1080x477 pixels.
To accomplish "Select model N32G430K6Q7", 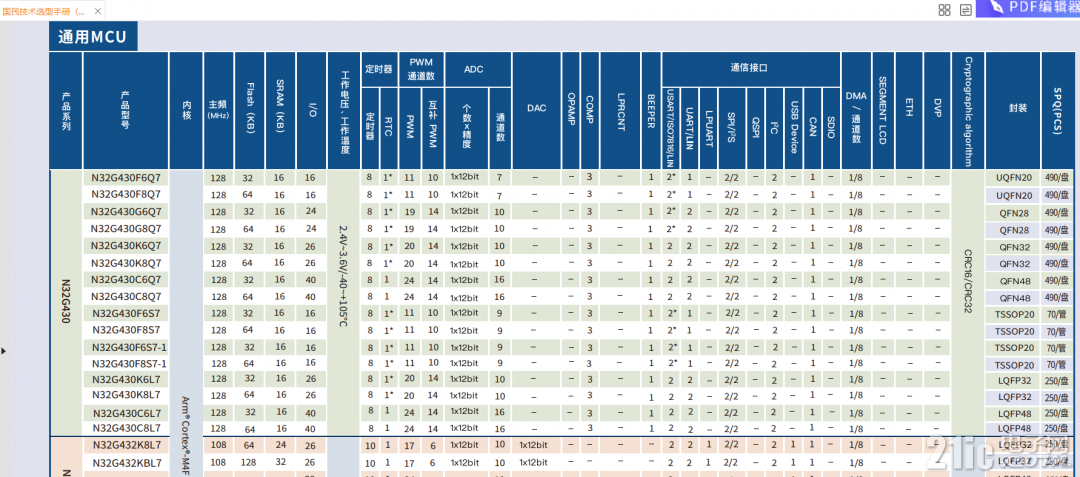I will pyautogui.click(x=126, y=246).
